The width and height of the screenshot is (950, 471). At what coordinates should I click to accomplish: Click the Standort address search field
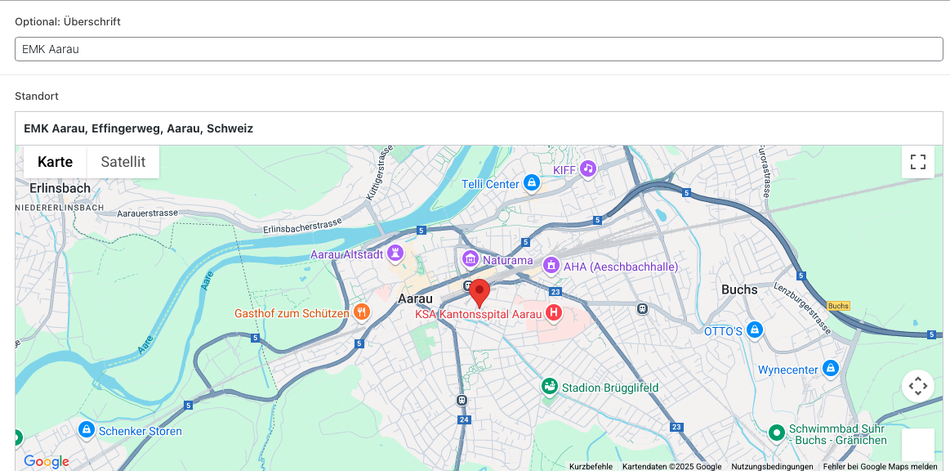(x=479, y=129)
